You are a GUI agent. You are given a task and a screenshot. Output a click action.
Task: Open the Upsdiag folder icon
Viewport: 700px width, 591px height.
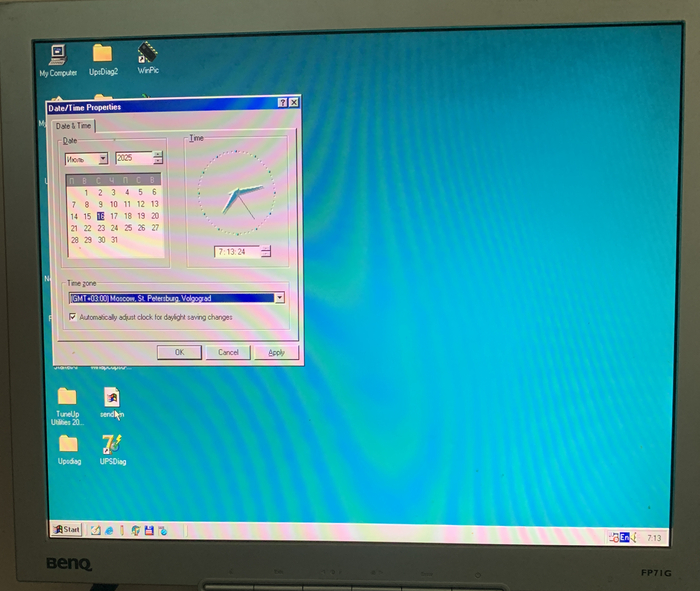[x=68, y=445]
